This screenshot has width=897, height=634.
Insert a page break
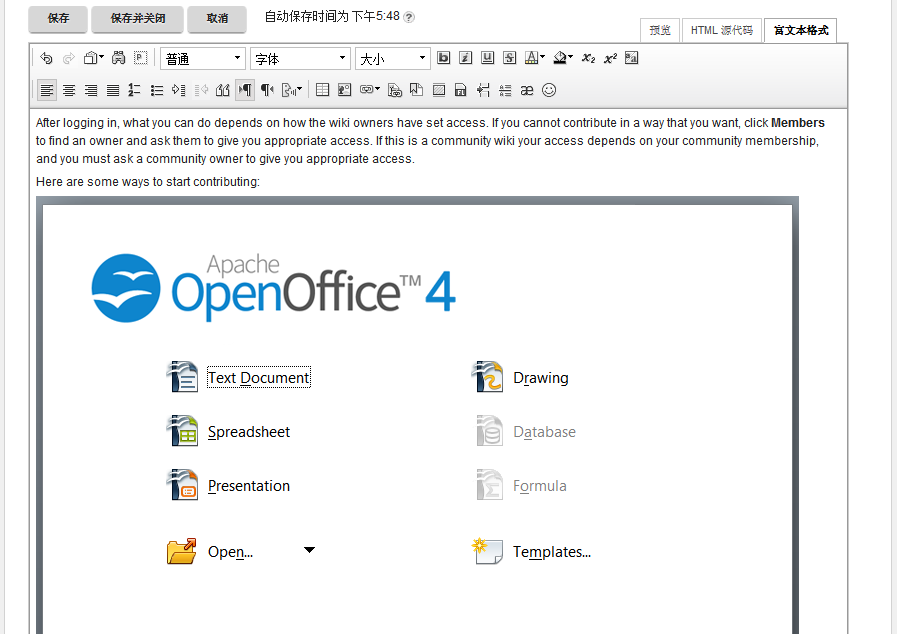pyautogui.click(x=483, y=90)
